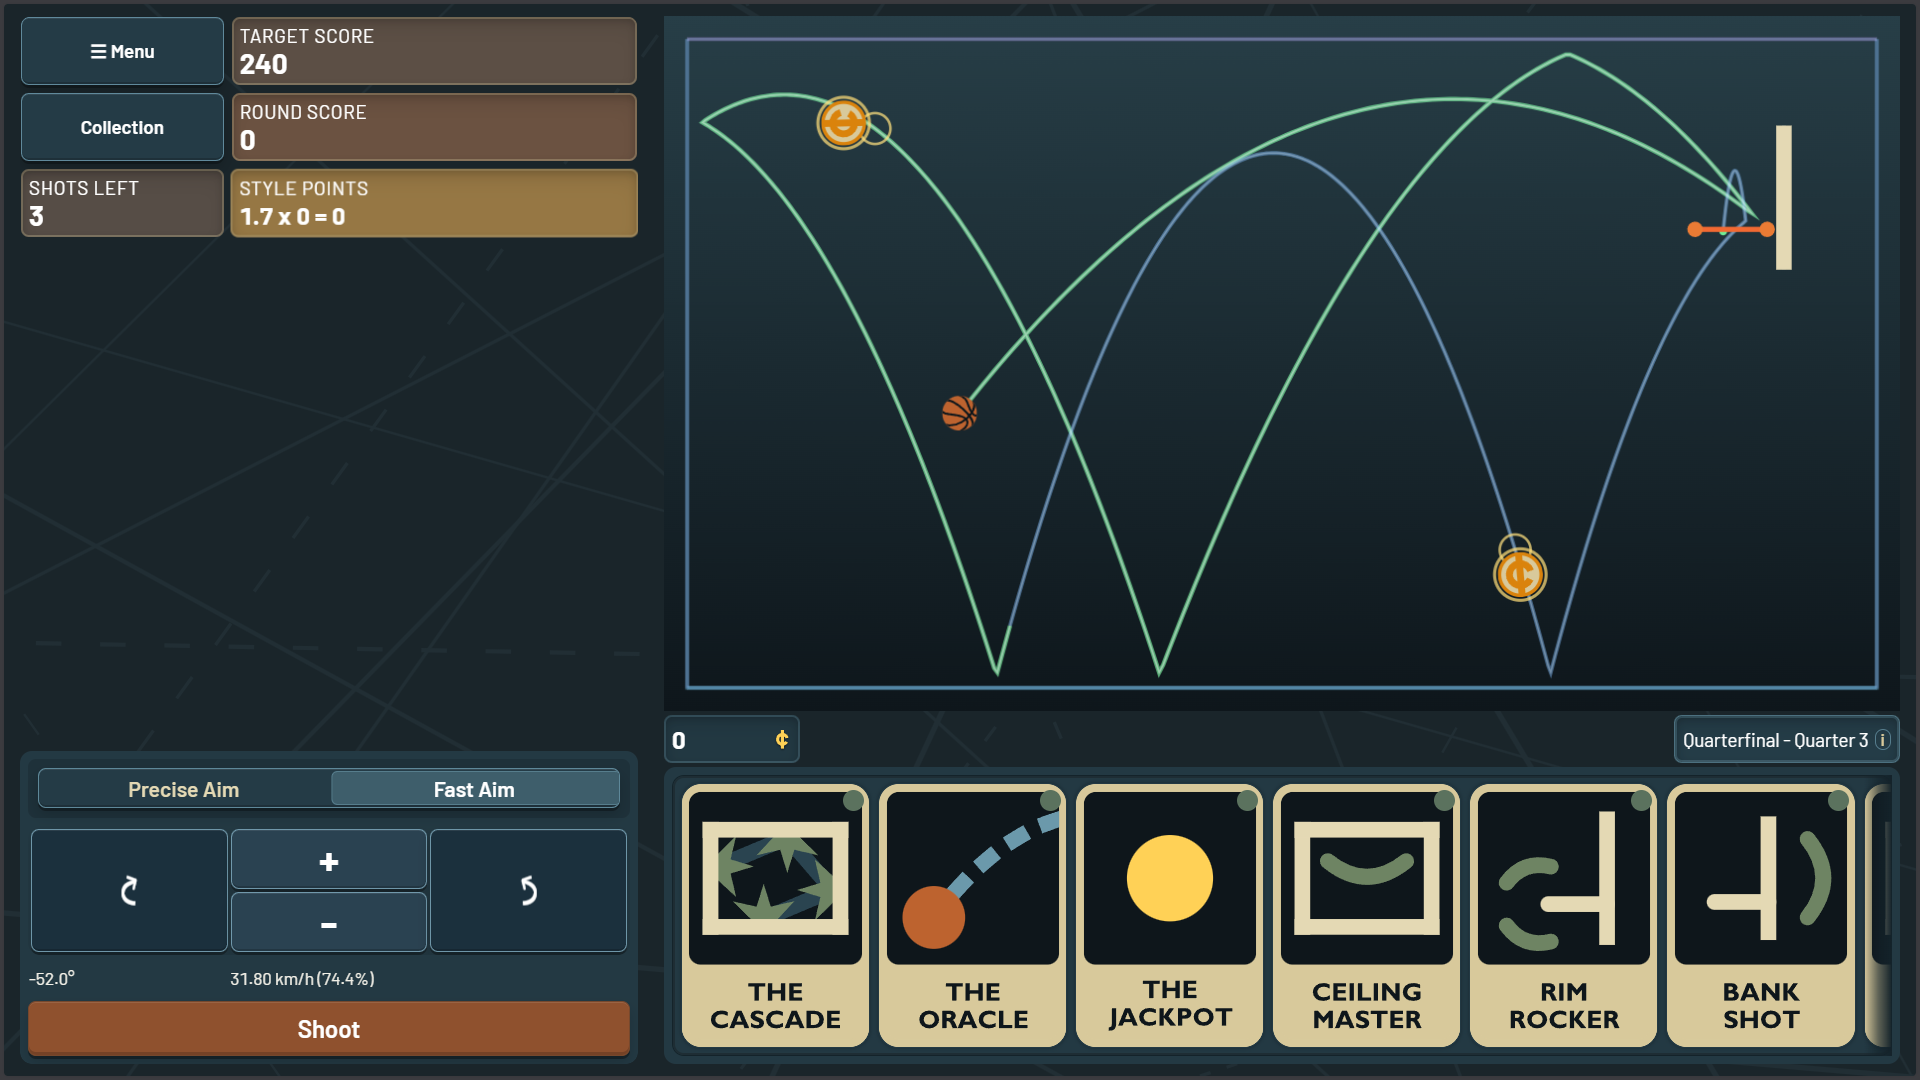Select the Ceiling Master card
1920x1080 pixels.
[1366, 915]
